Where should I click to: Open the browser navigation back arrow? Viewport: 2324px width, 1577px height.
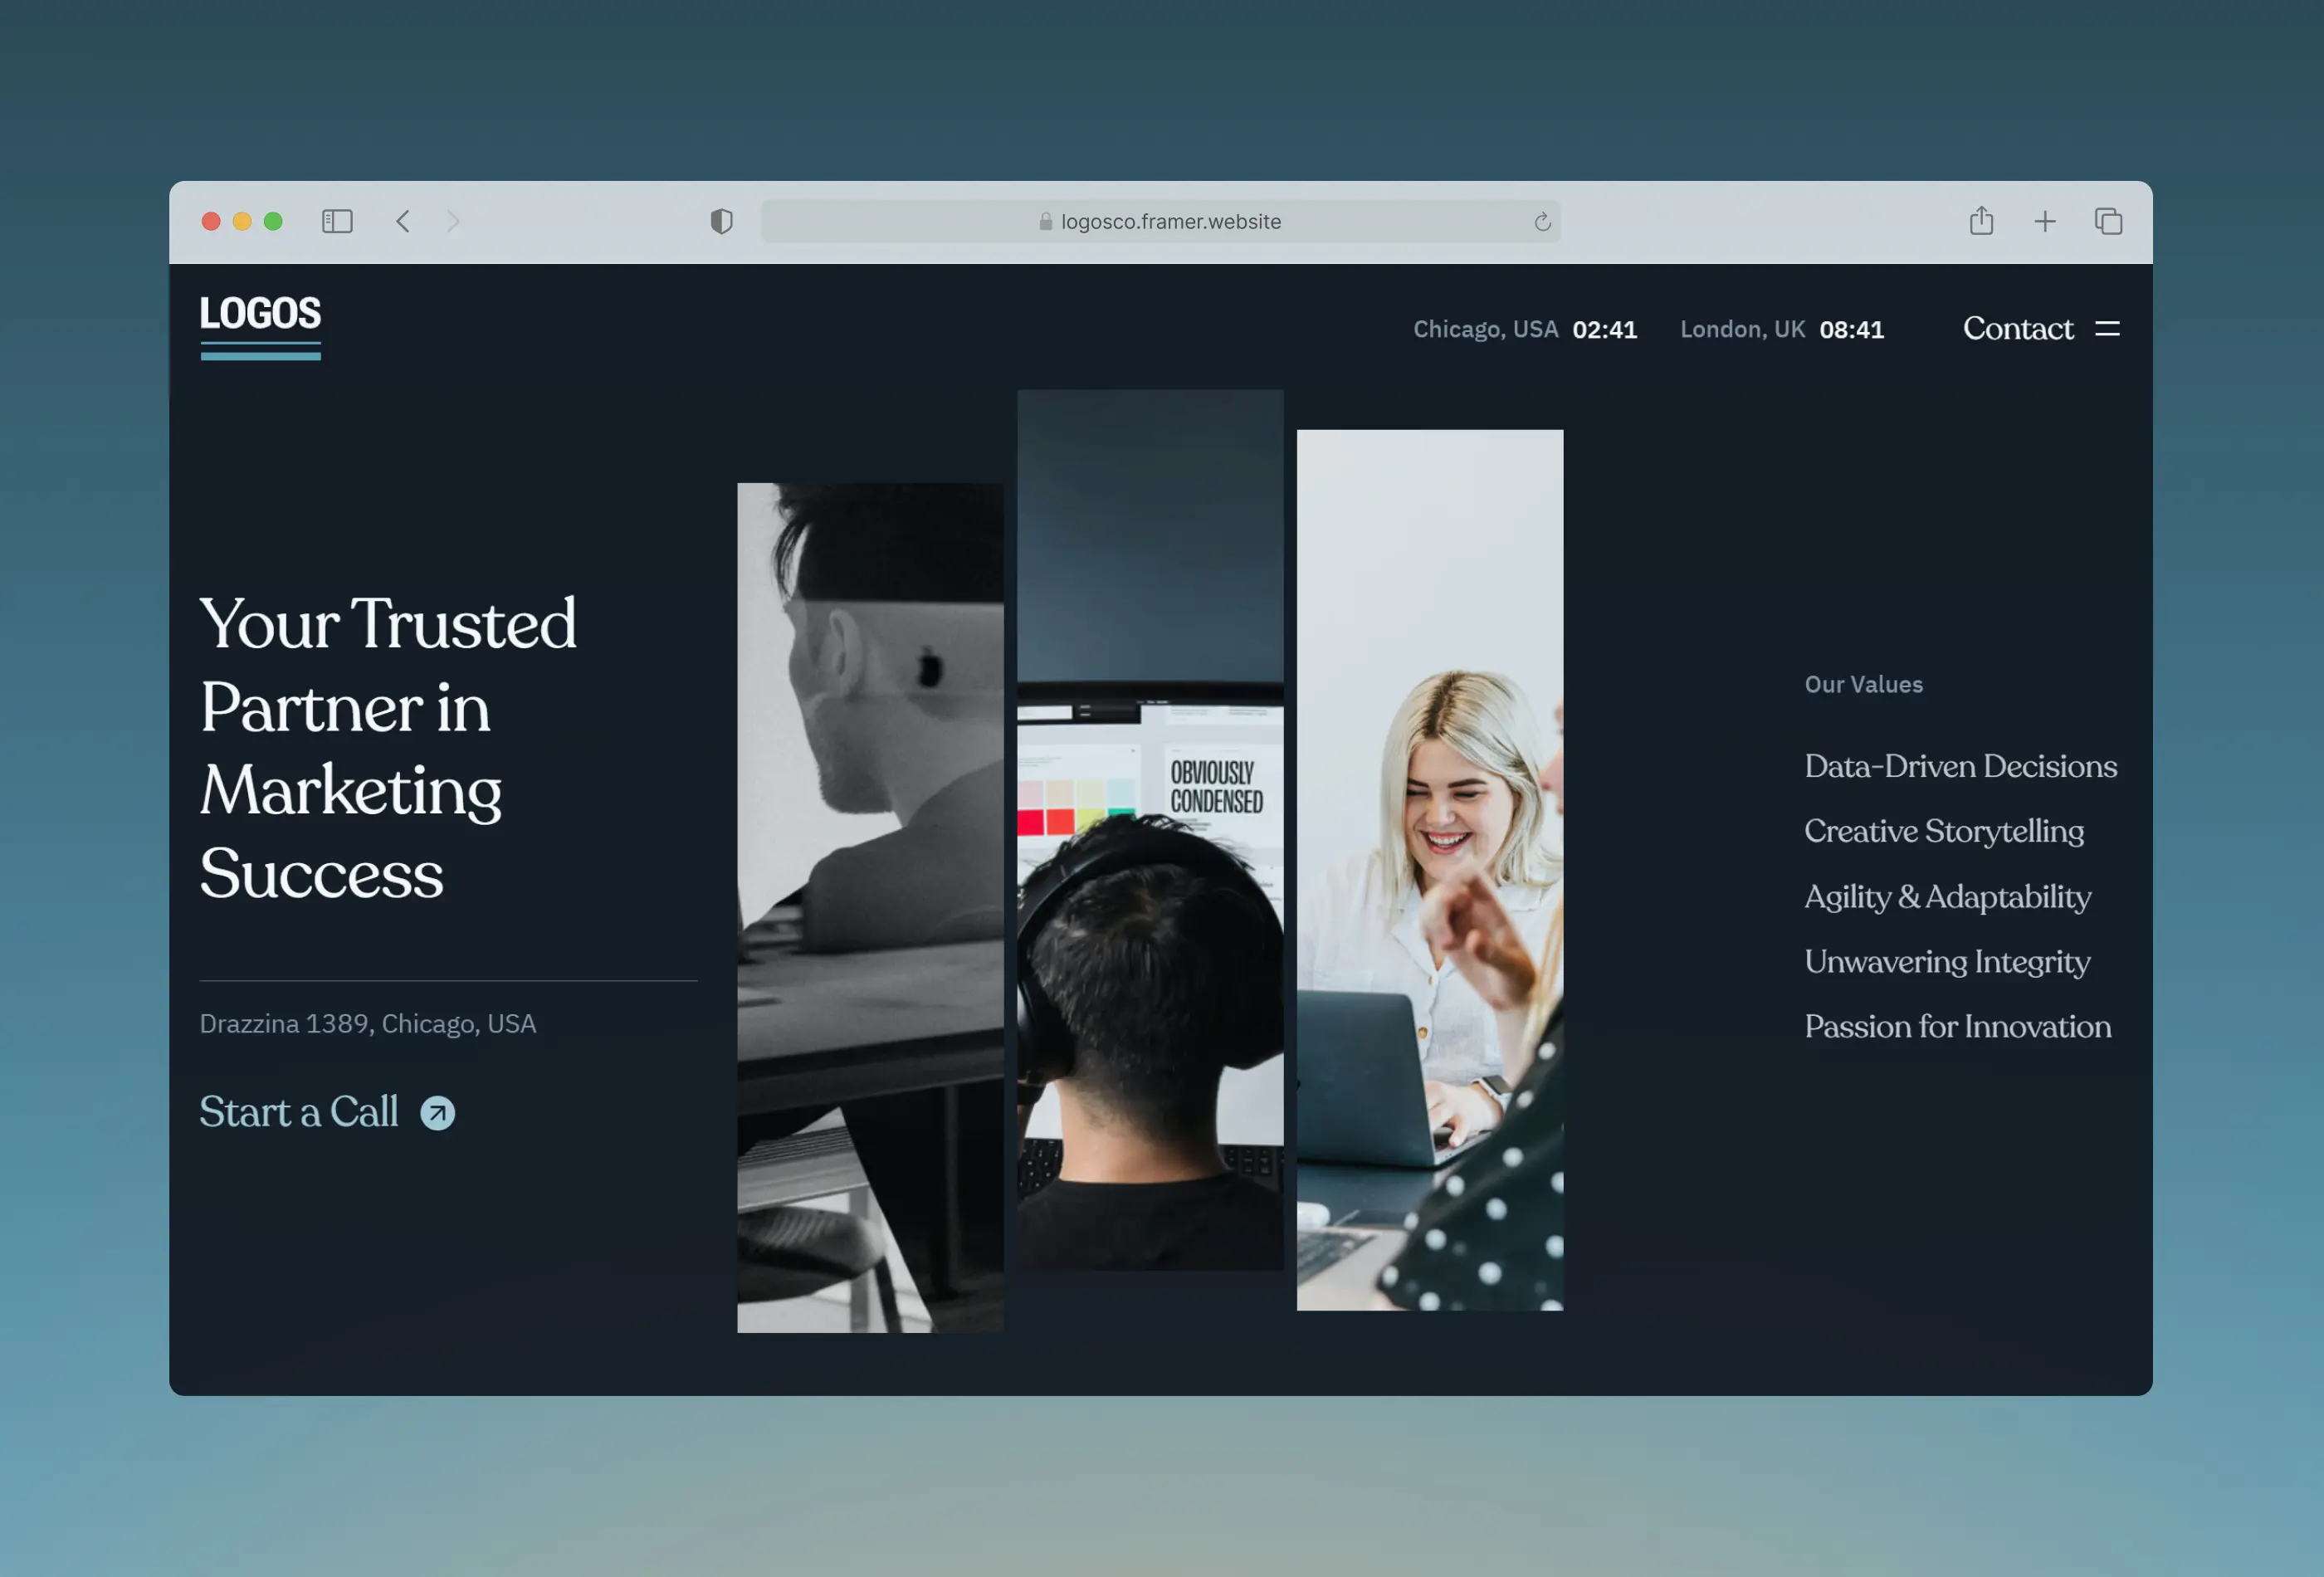point(403,220)
